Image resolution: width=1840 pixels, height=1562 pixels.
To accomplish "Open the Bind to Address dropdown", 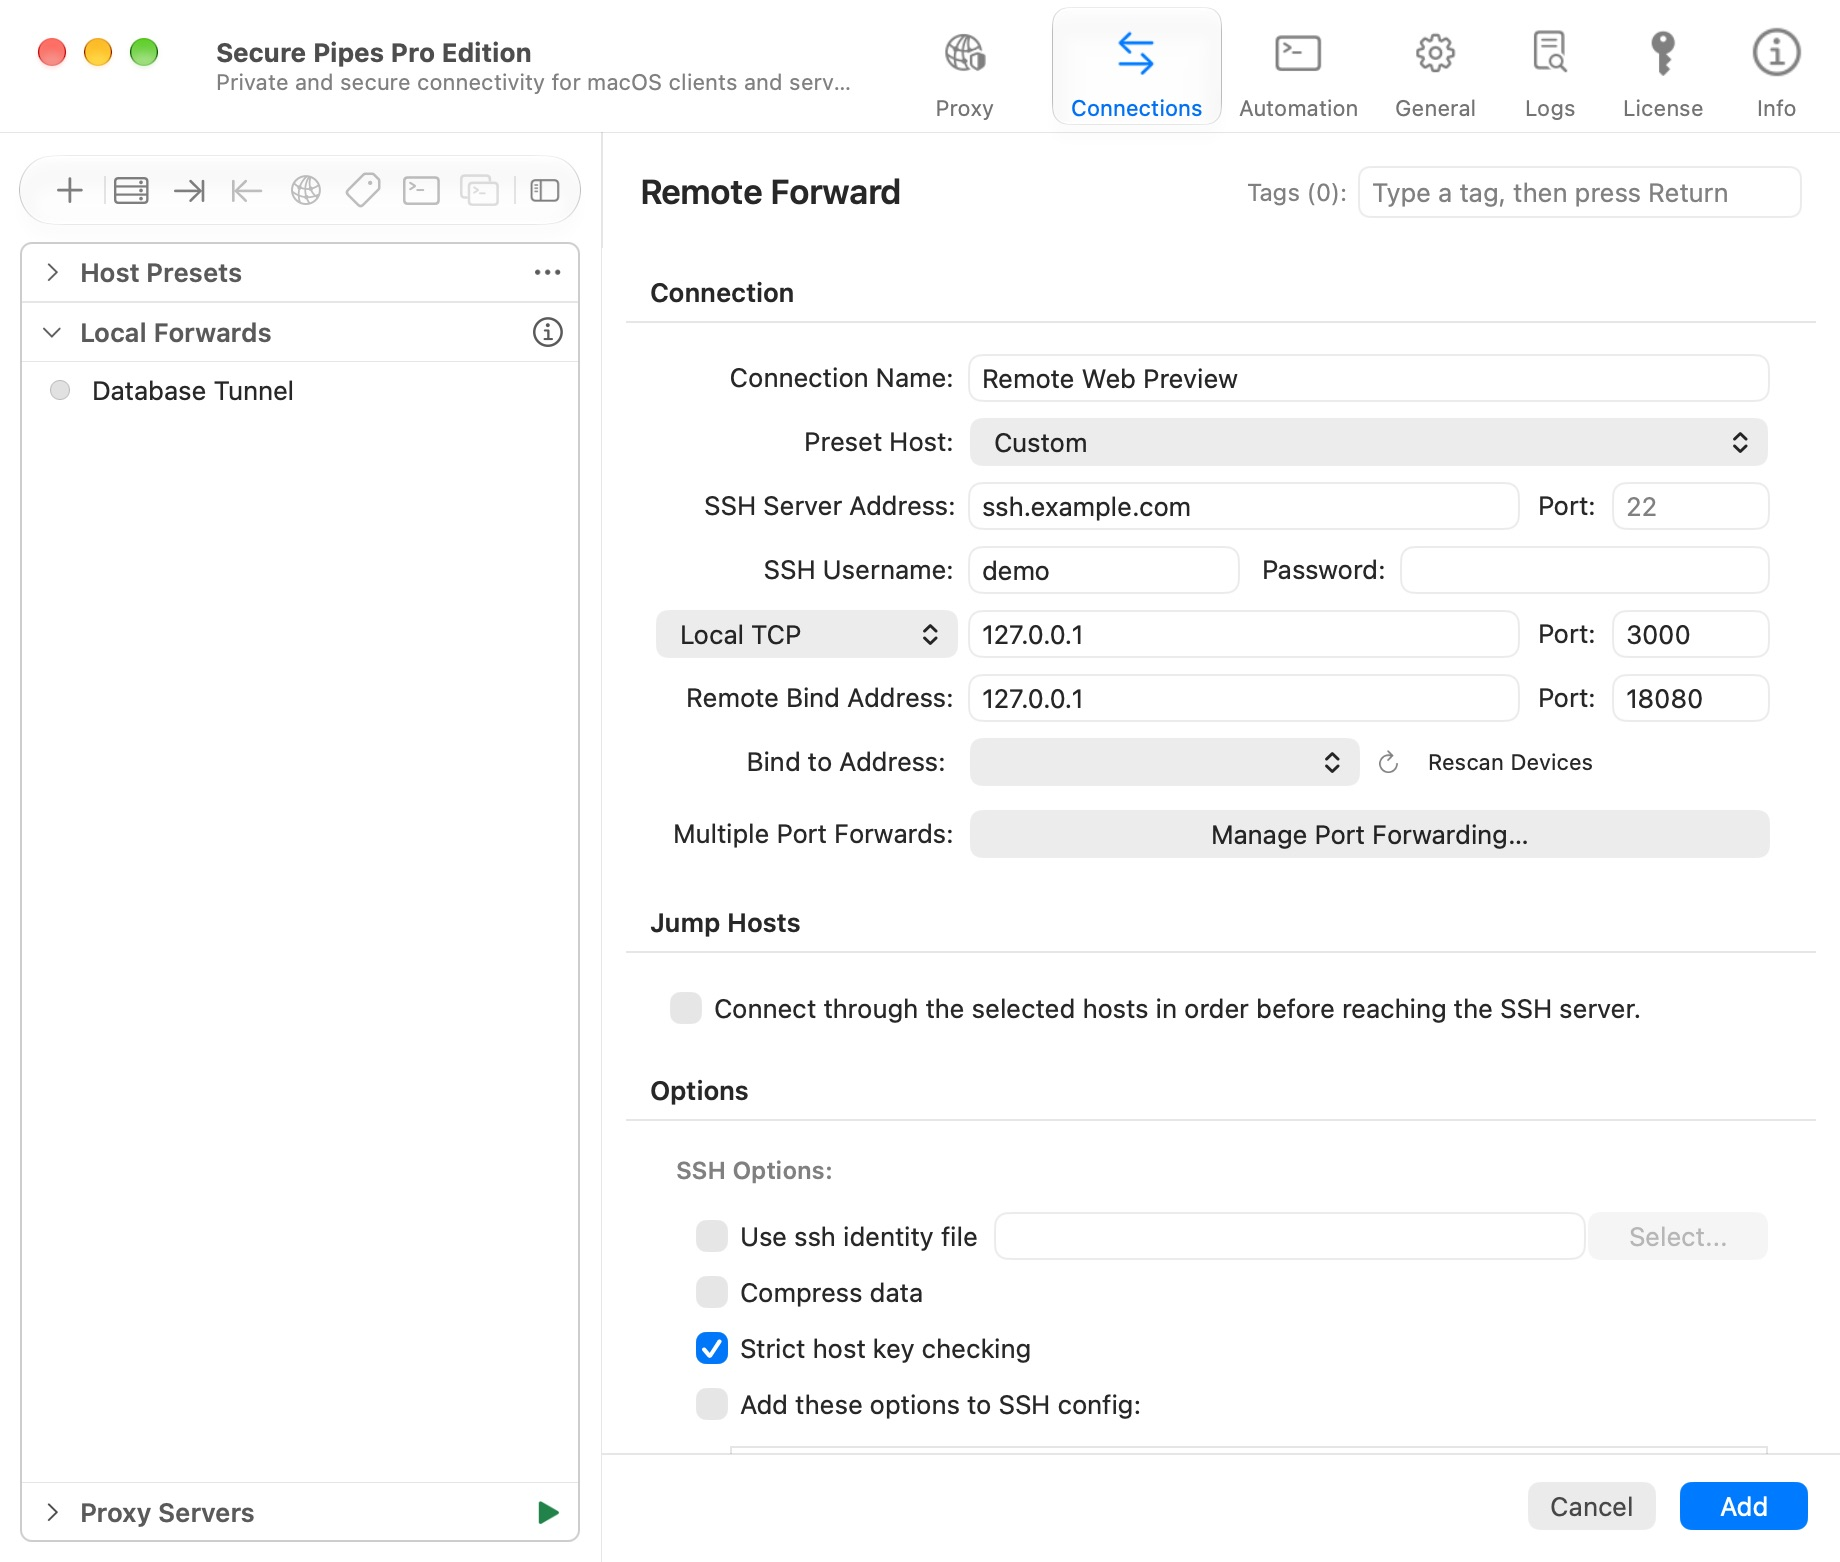I will [1164, 762].
